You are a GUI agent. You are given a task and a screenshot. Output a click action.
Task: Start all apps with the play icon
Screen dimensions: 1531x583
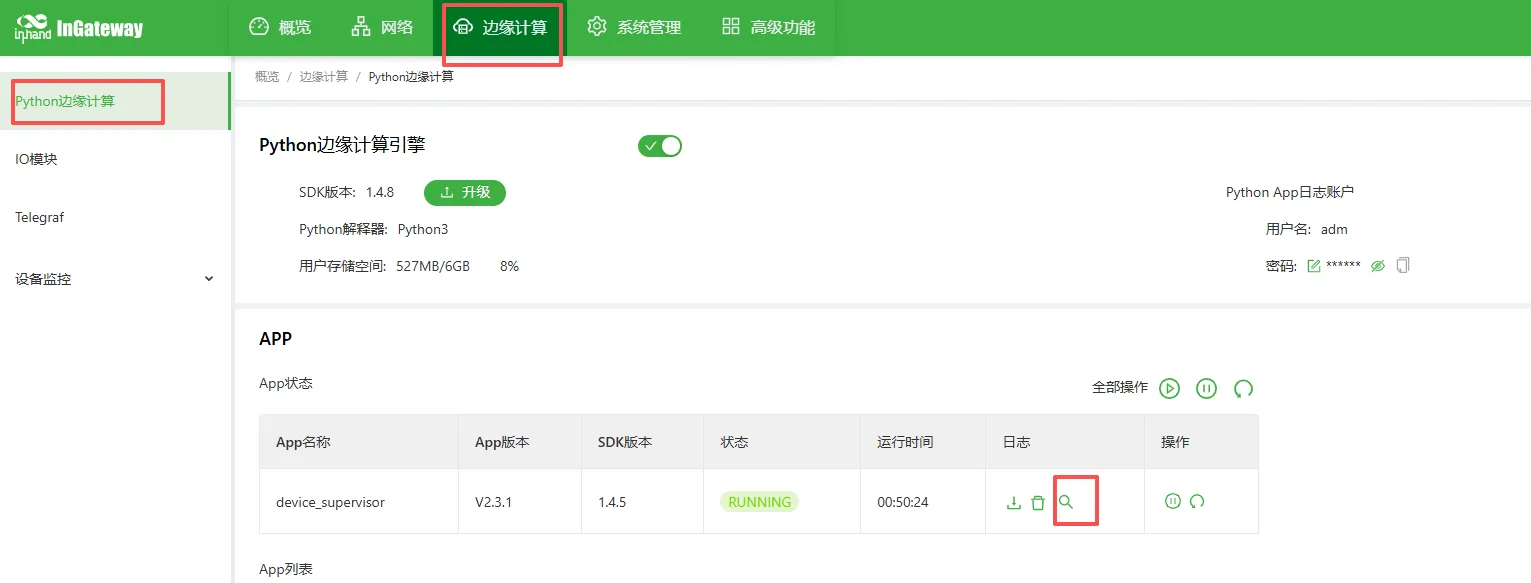click(1170, 388)
